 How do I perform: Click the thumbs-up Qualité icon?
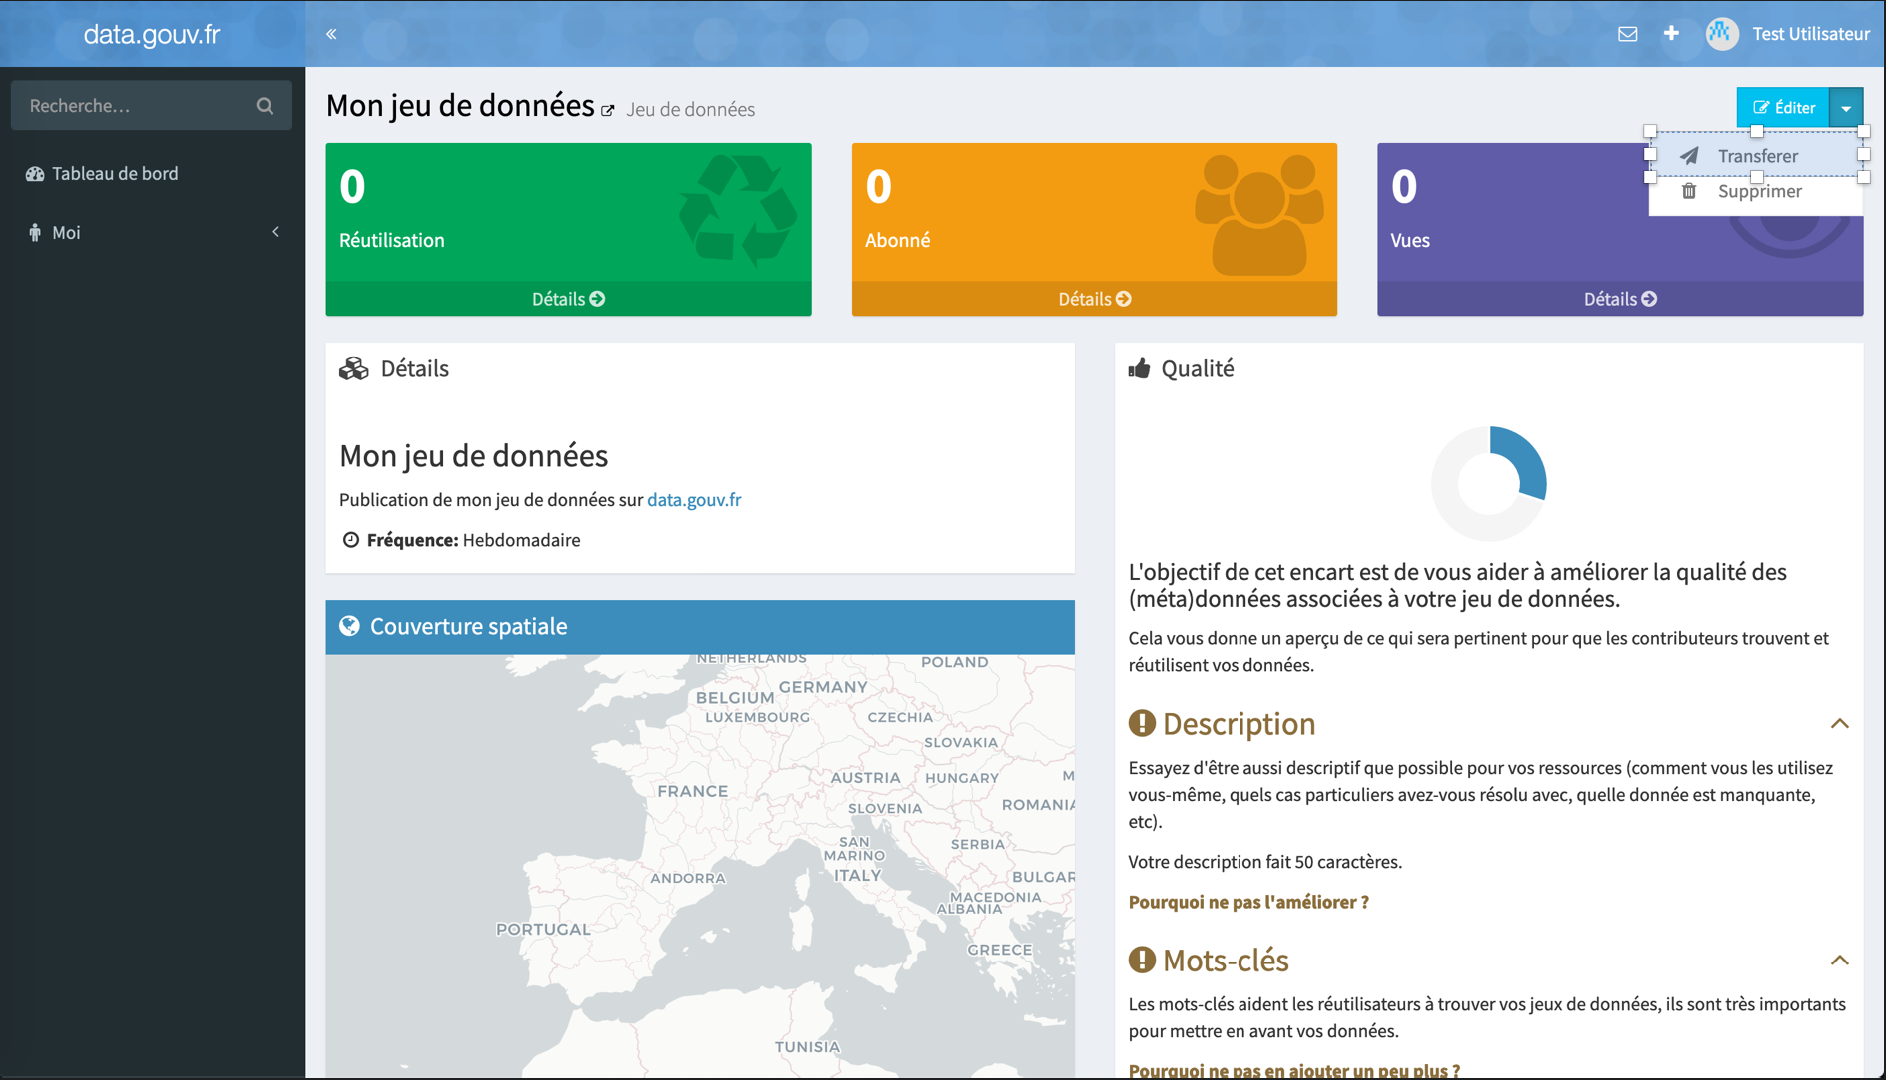[x=1140, y=368]
